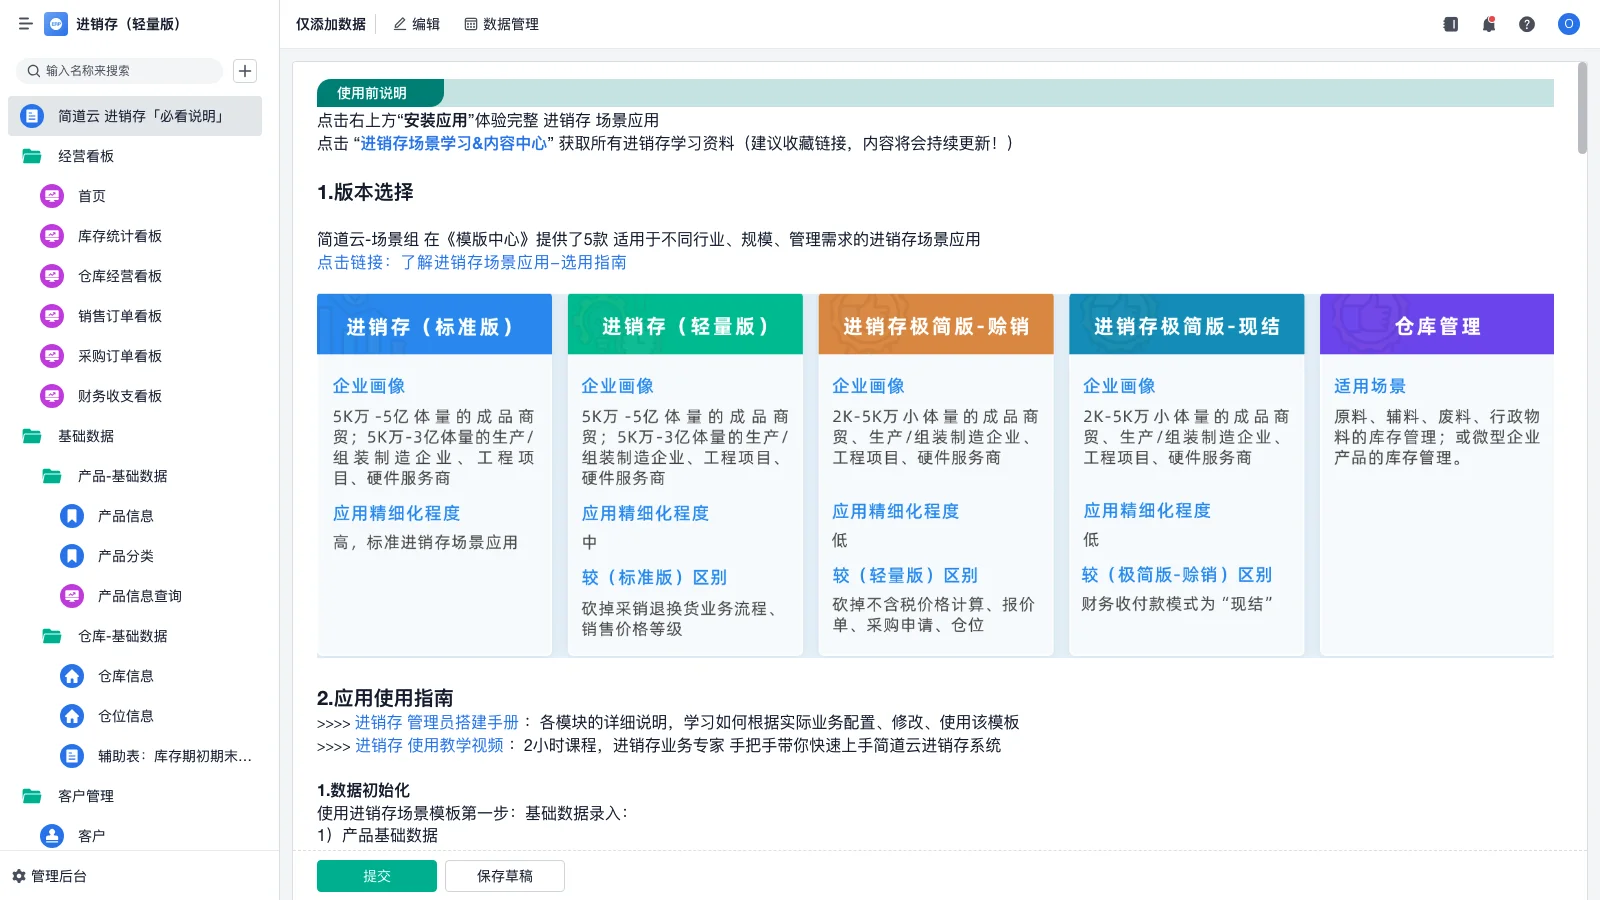Open the 产品信息 form icon

(71, 516)
